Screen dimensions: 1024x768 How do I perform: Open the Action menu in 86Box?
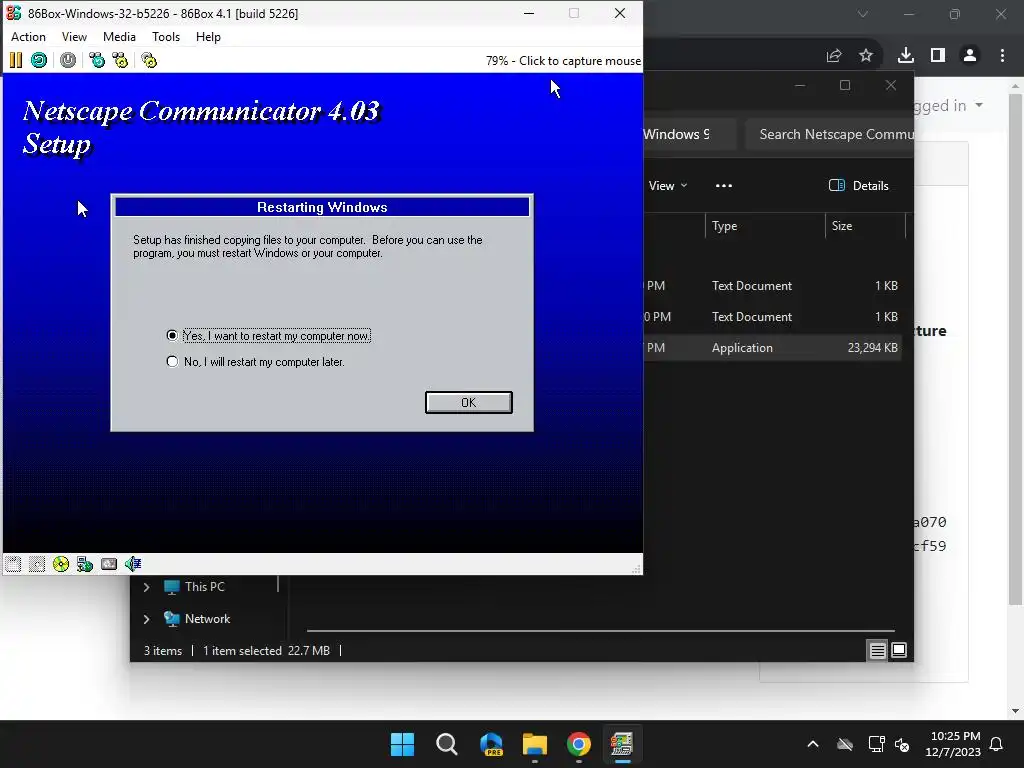tap(28, 37)
